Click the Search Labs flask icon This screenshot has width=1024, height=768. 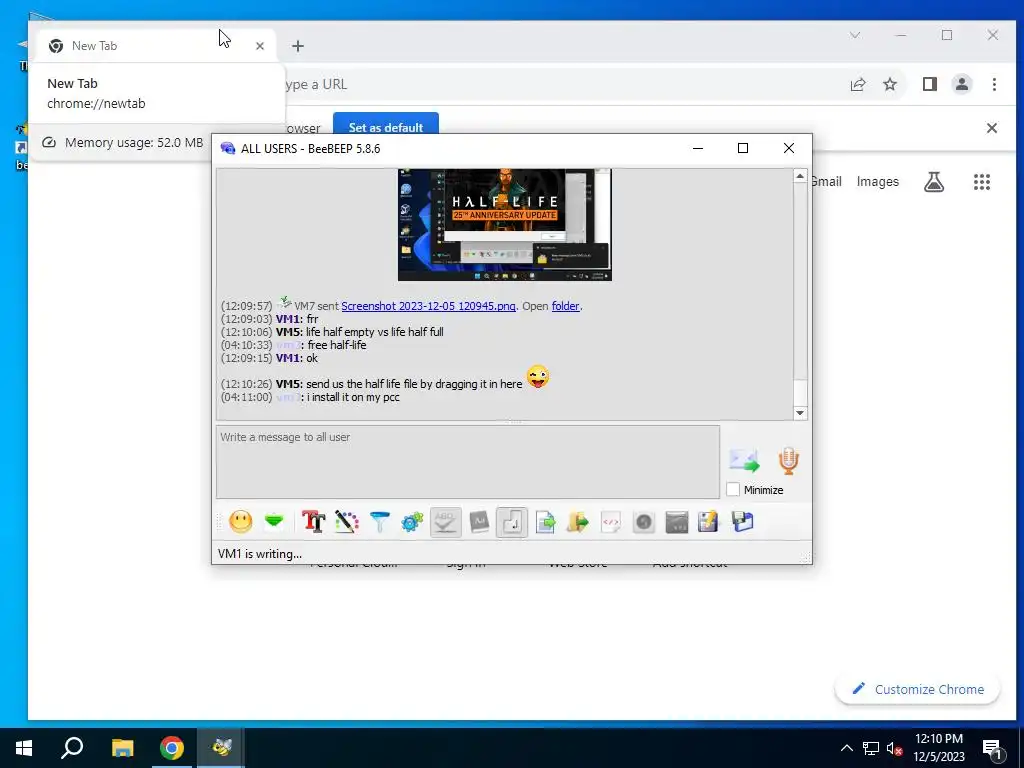tap(934, 182)
